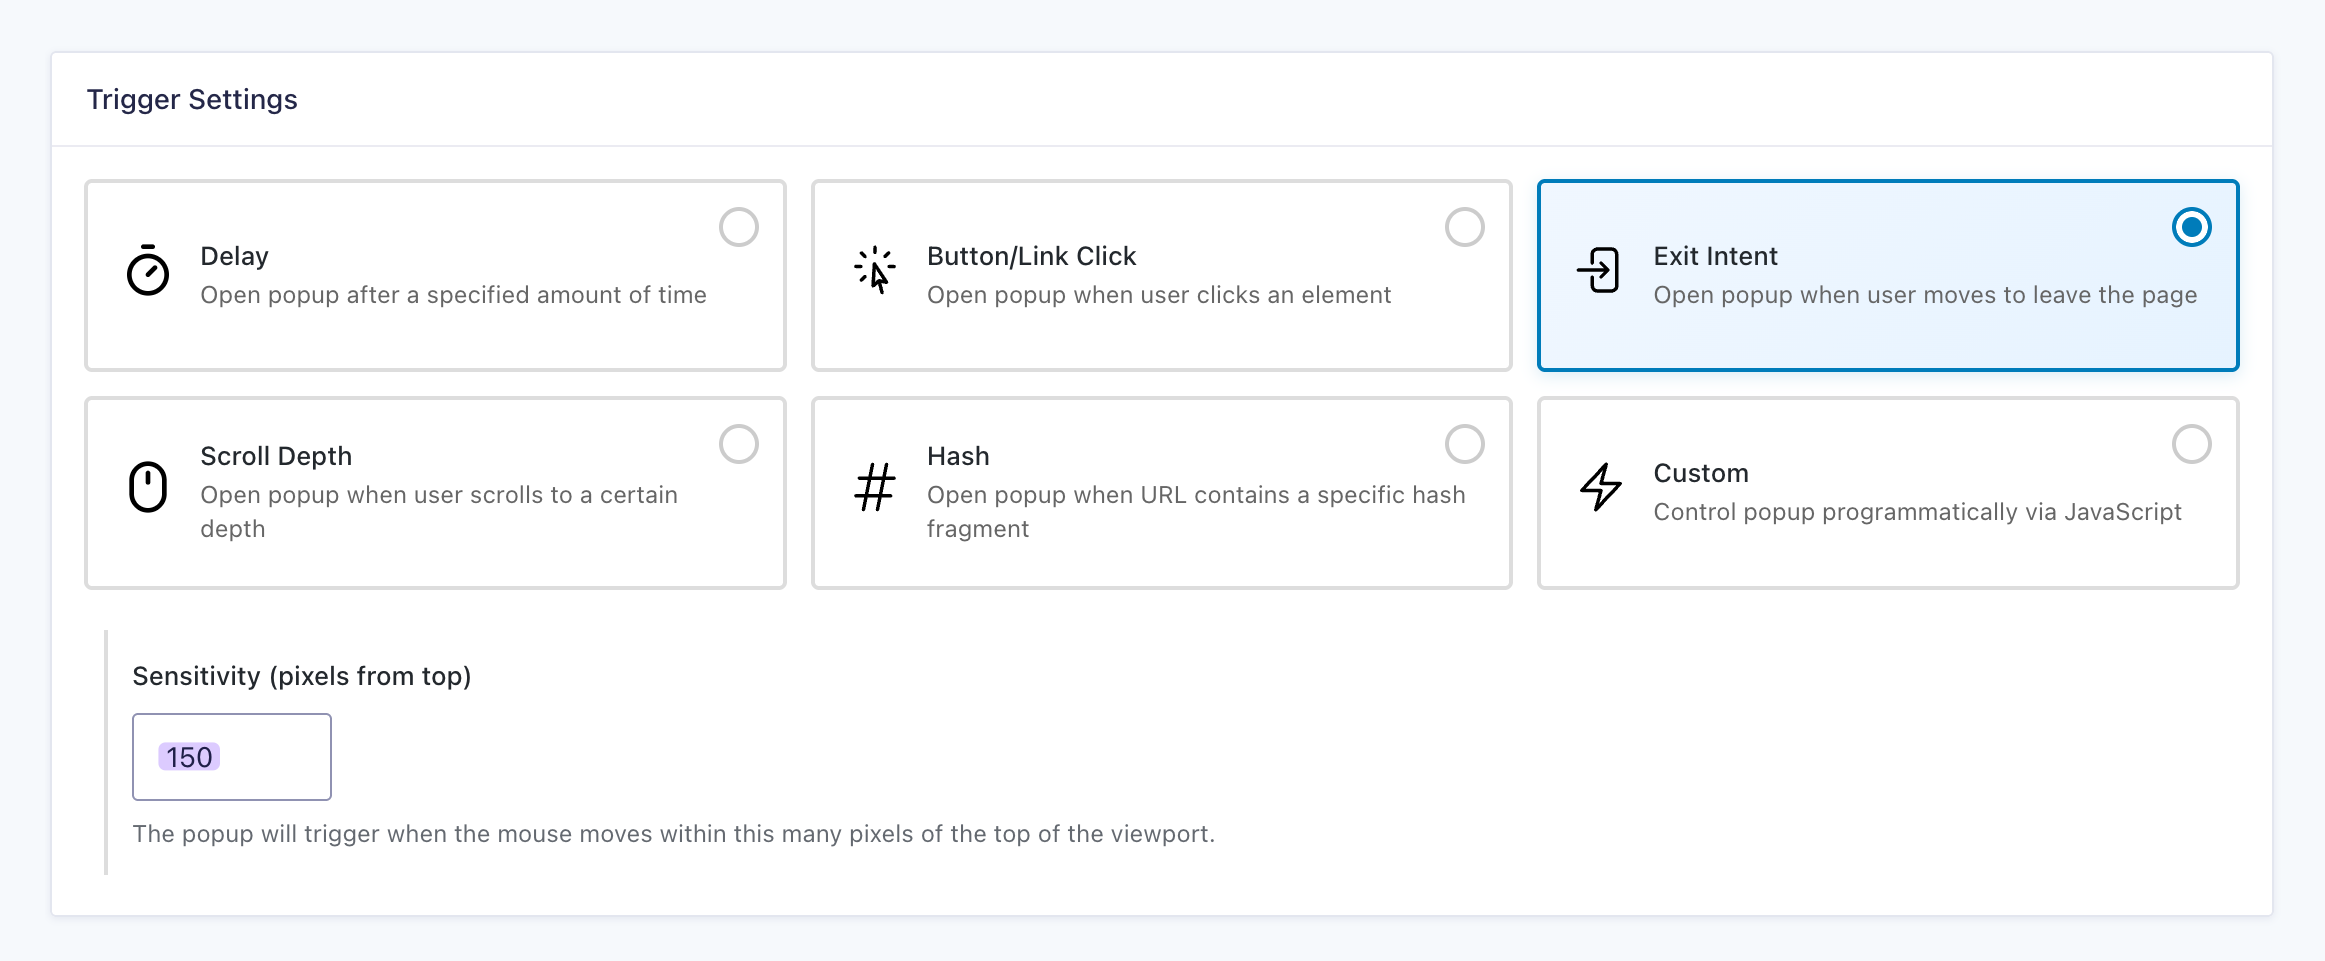
Task: Click the Exit Intent door-arrow icon
Action: coord(1599,271)
